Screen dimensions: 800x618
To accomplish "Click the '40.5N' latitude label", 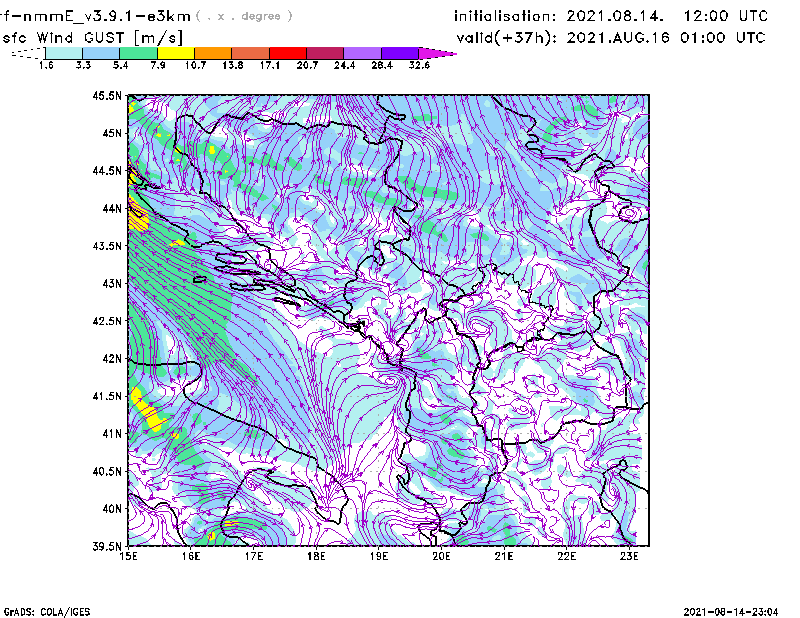I will pyautogui.click(x=107, y=472).
